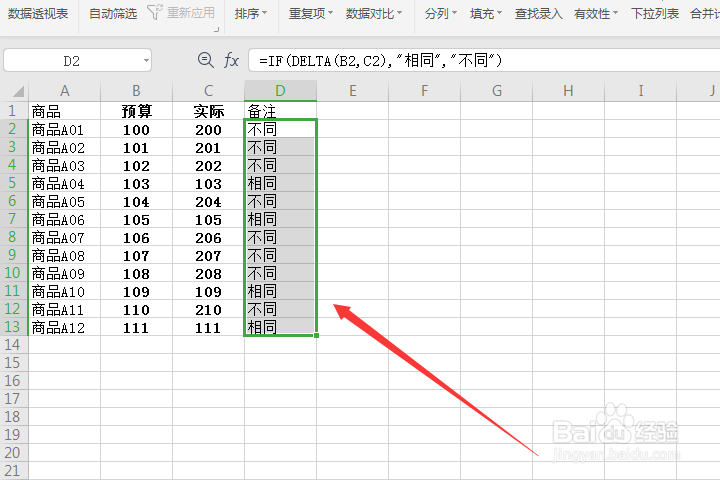Click cell containing 商品A12
Screen dimensions: 720x480
64,327
